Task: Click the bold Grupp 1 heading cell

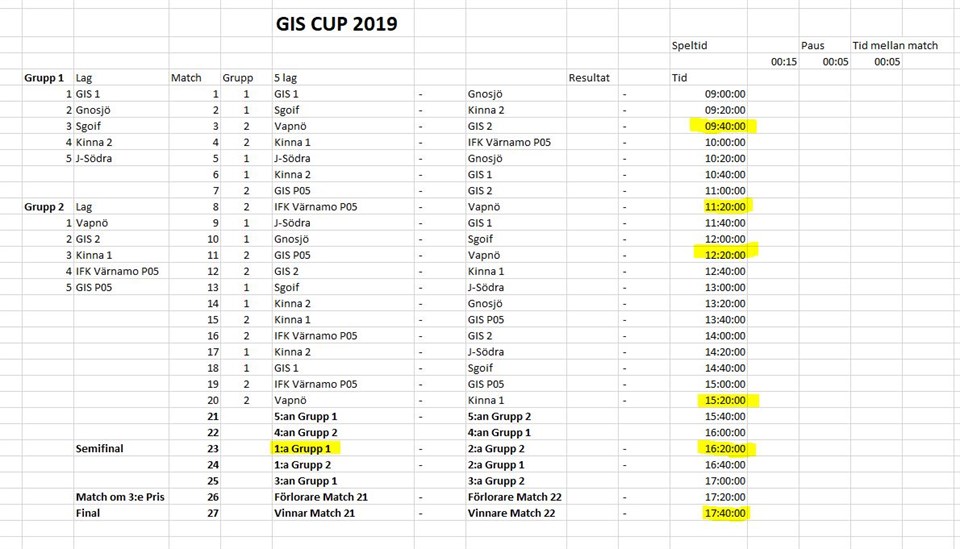Action: tap(44, 77)
